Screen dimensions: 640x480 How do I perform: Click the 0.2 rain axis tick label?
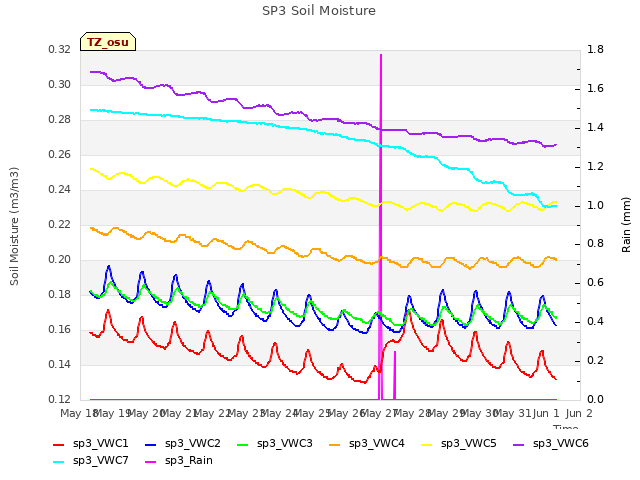(595, 360)
